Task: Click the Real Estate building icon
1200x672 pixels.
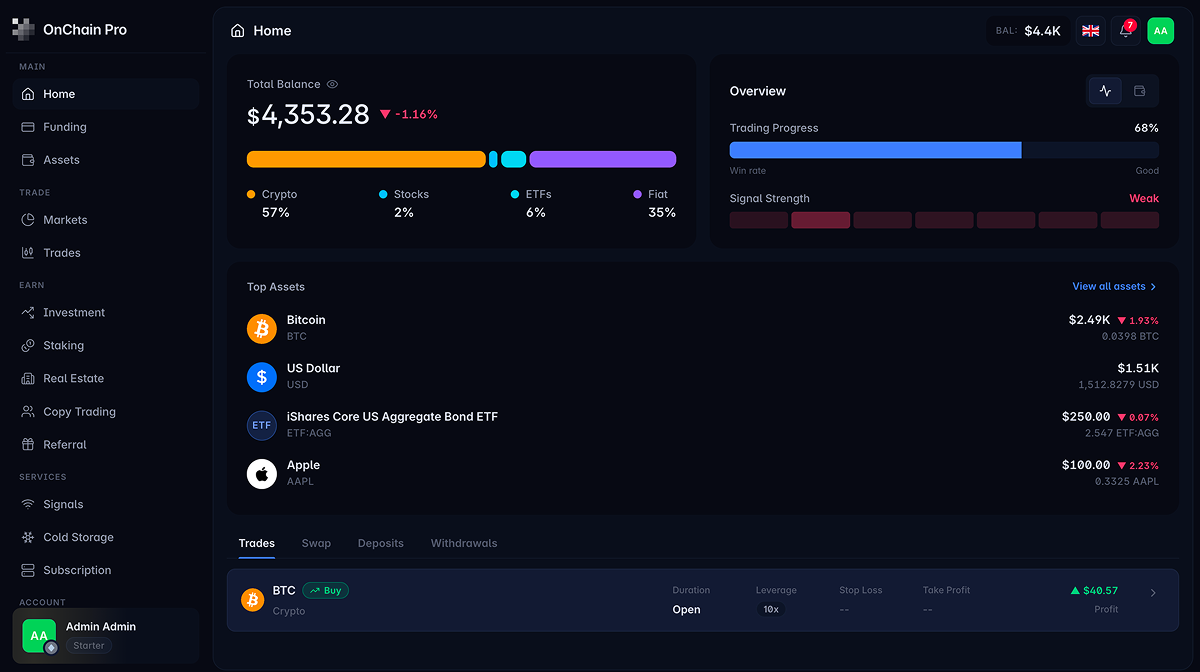Action: pyautogui.click(x=27, y=379)
